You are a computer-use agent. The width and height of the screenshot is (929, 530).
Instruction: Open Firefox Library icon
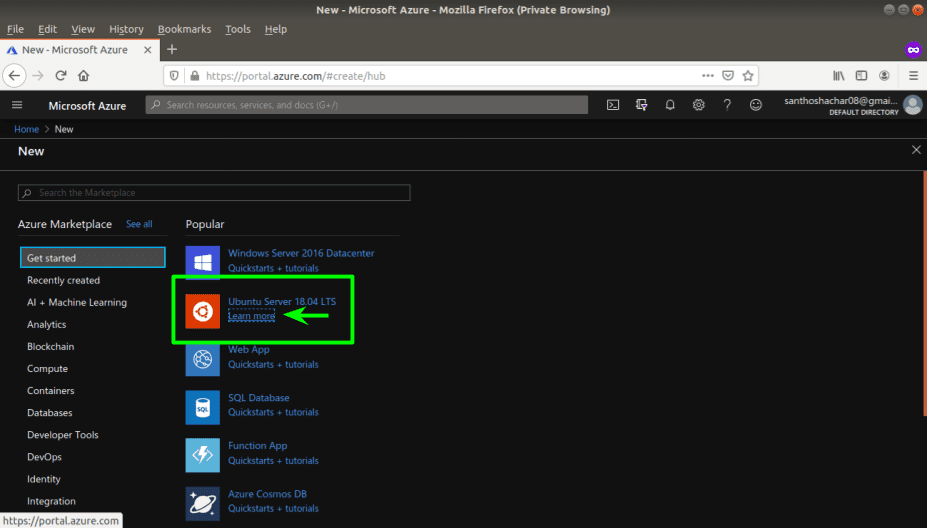click(838, 76)
